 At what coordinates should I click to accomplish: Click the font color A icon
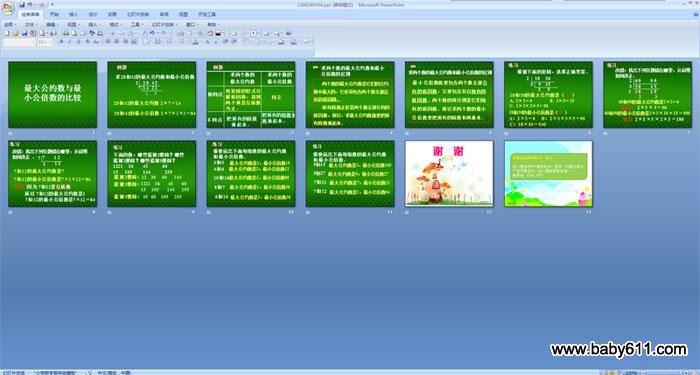click(196, 42)
